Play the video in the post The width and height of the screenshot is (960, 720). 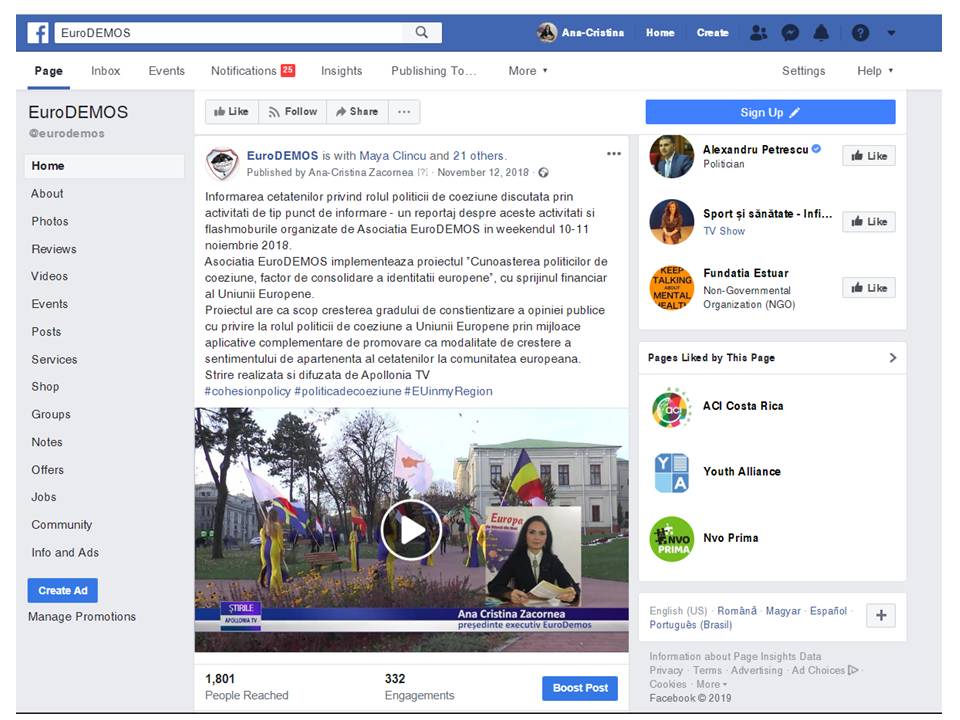411,530
